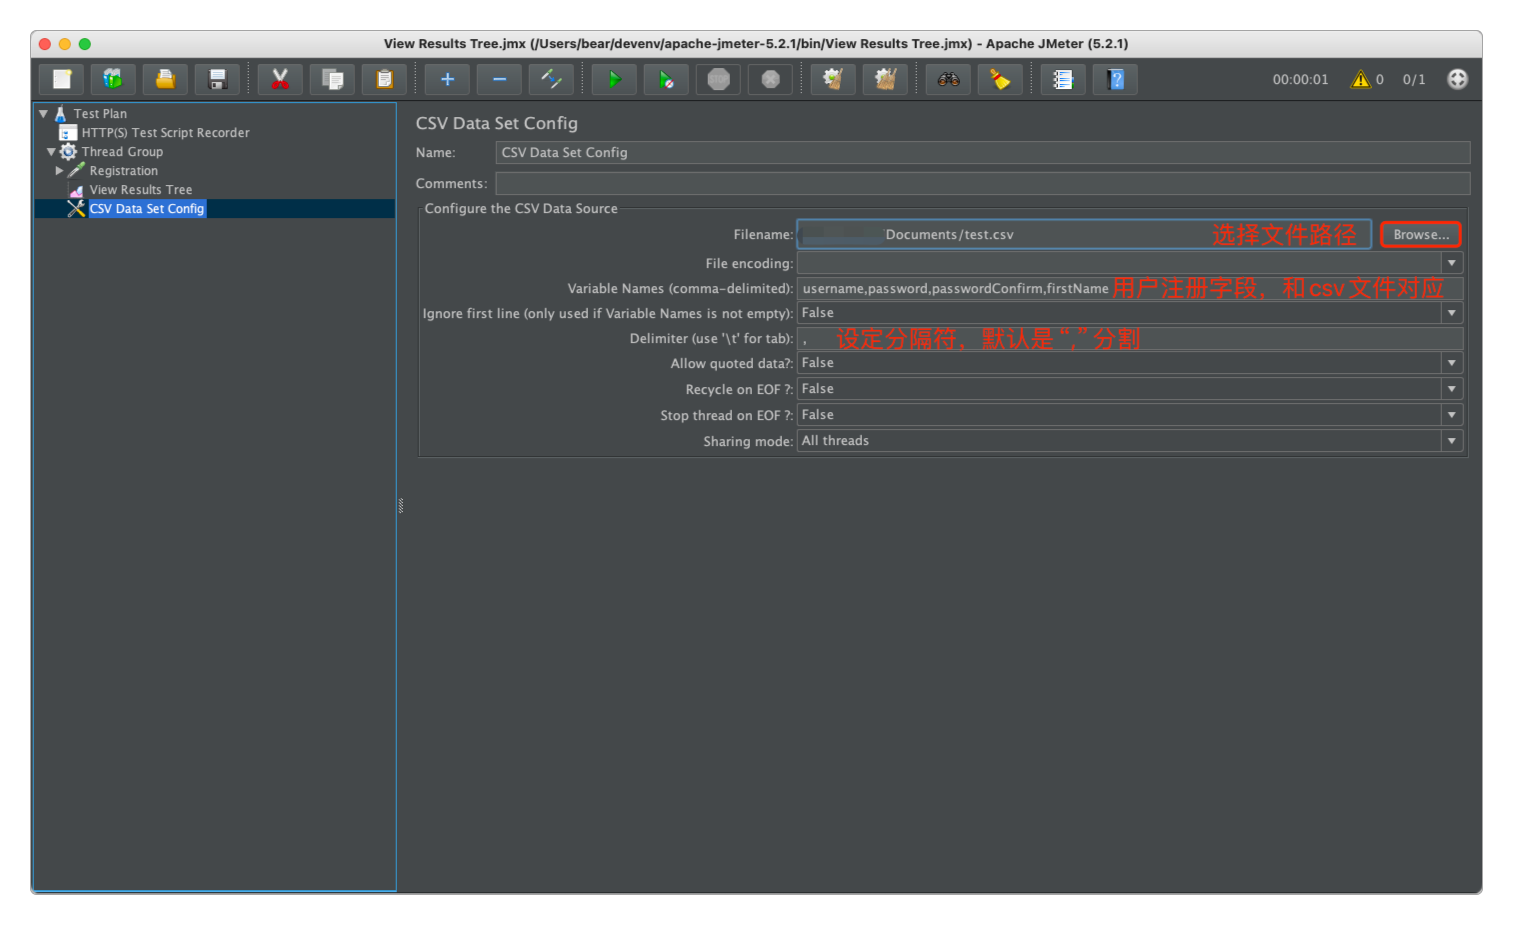The height and width of the screenshot is (925, 1513).
Task: Clear results with single broom icon
Action: pyautogui.click(x=833, y=79)
